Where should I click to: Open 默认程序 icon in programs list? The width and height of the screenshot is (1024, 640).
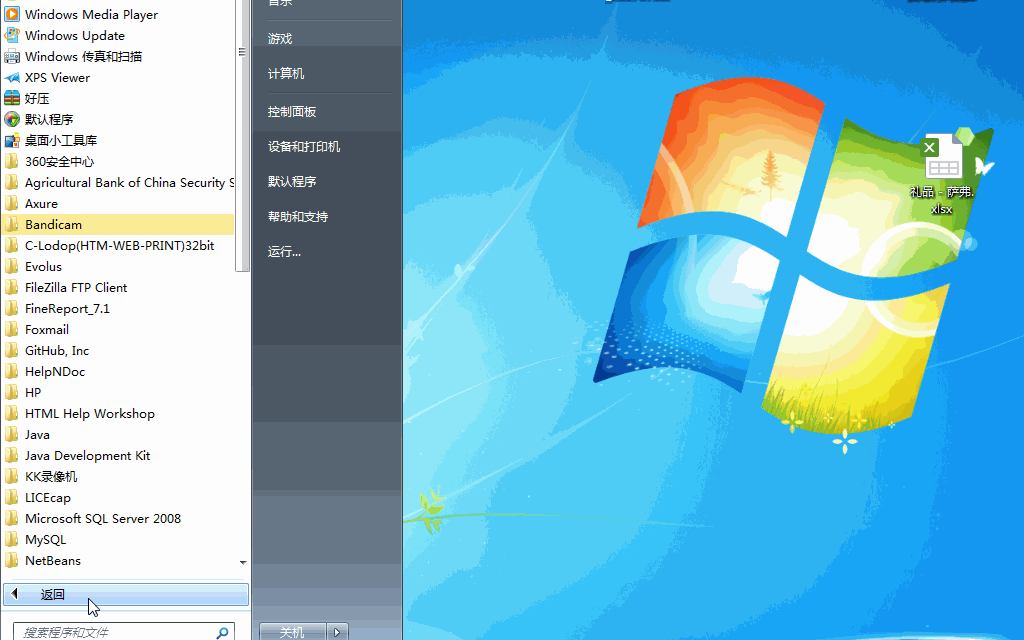coord(12,119)
